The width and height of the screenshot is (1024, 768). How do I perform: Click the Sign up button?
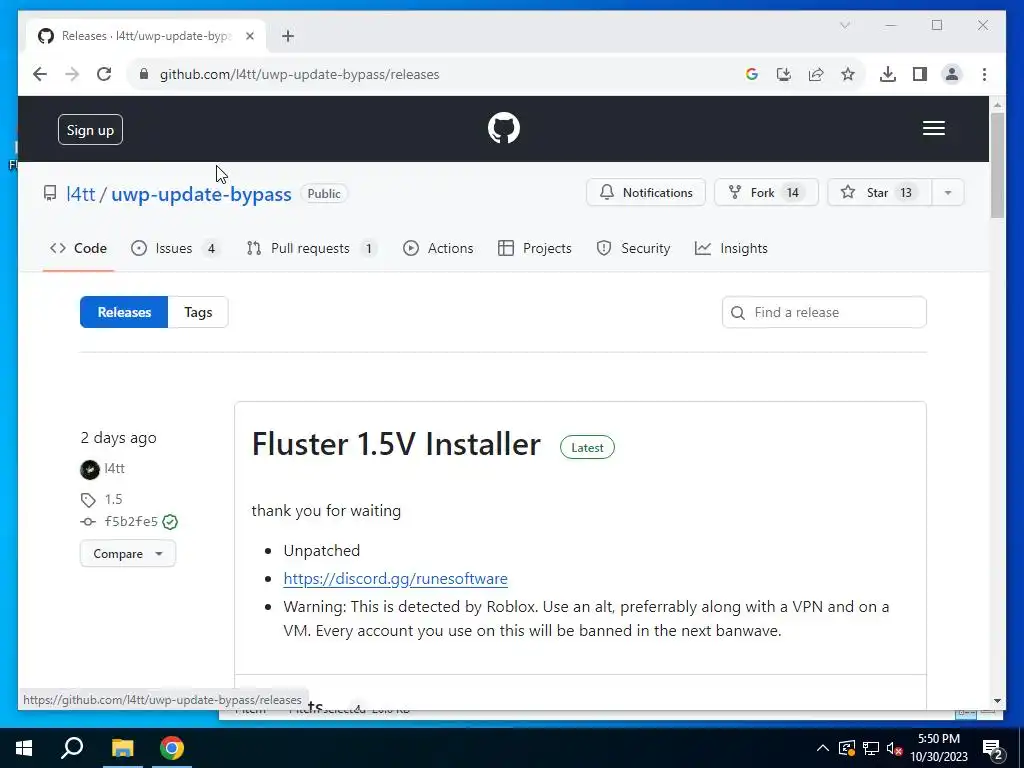pyautogui.click(x=90, y=130)
